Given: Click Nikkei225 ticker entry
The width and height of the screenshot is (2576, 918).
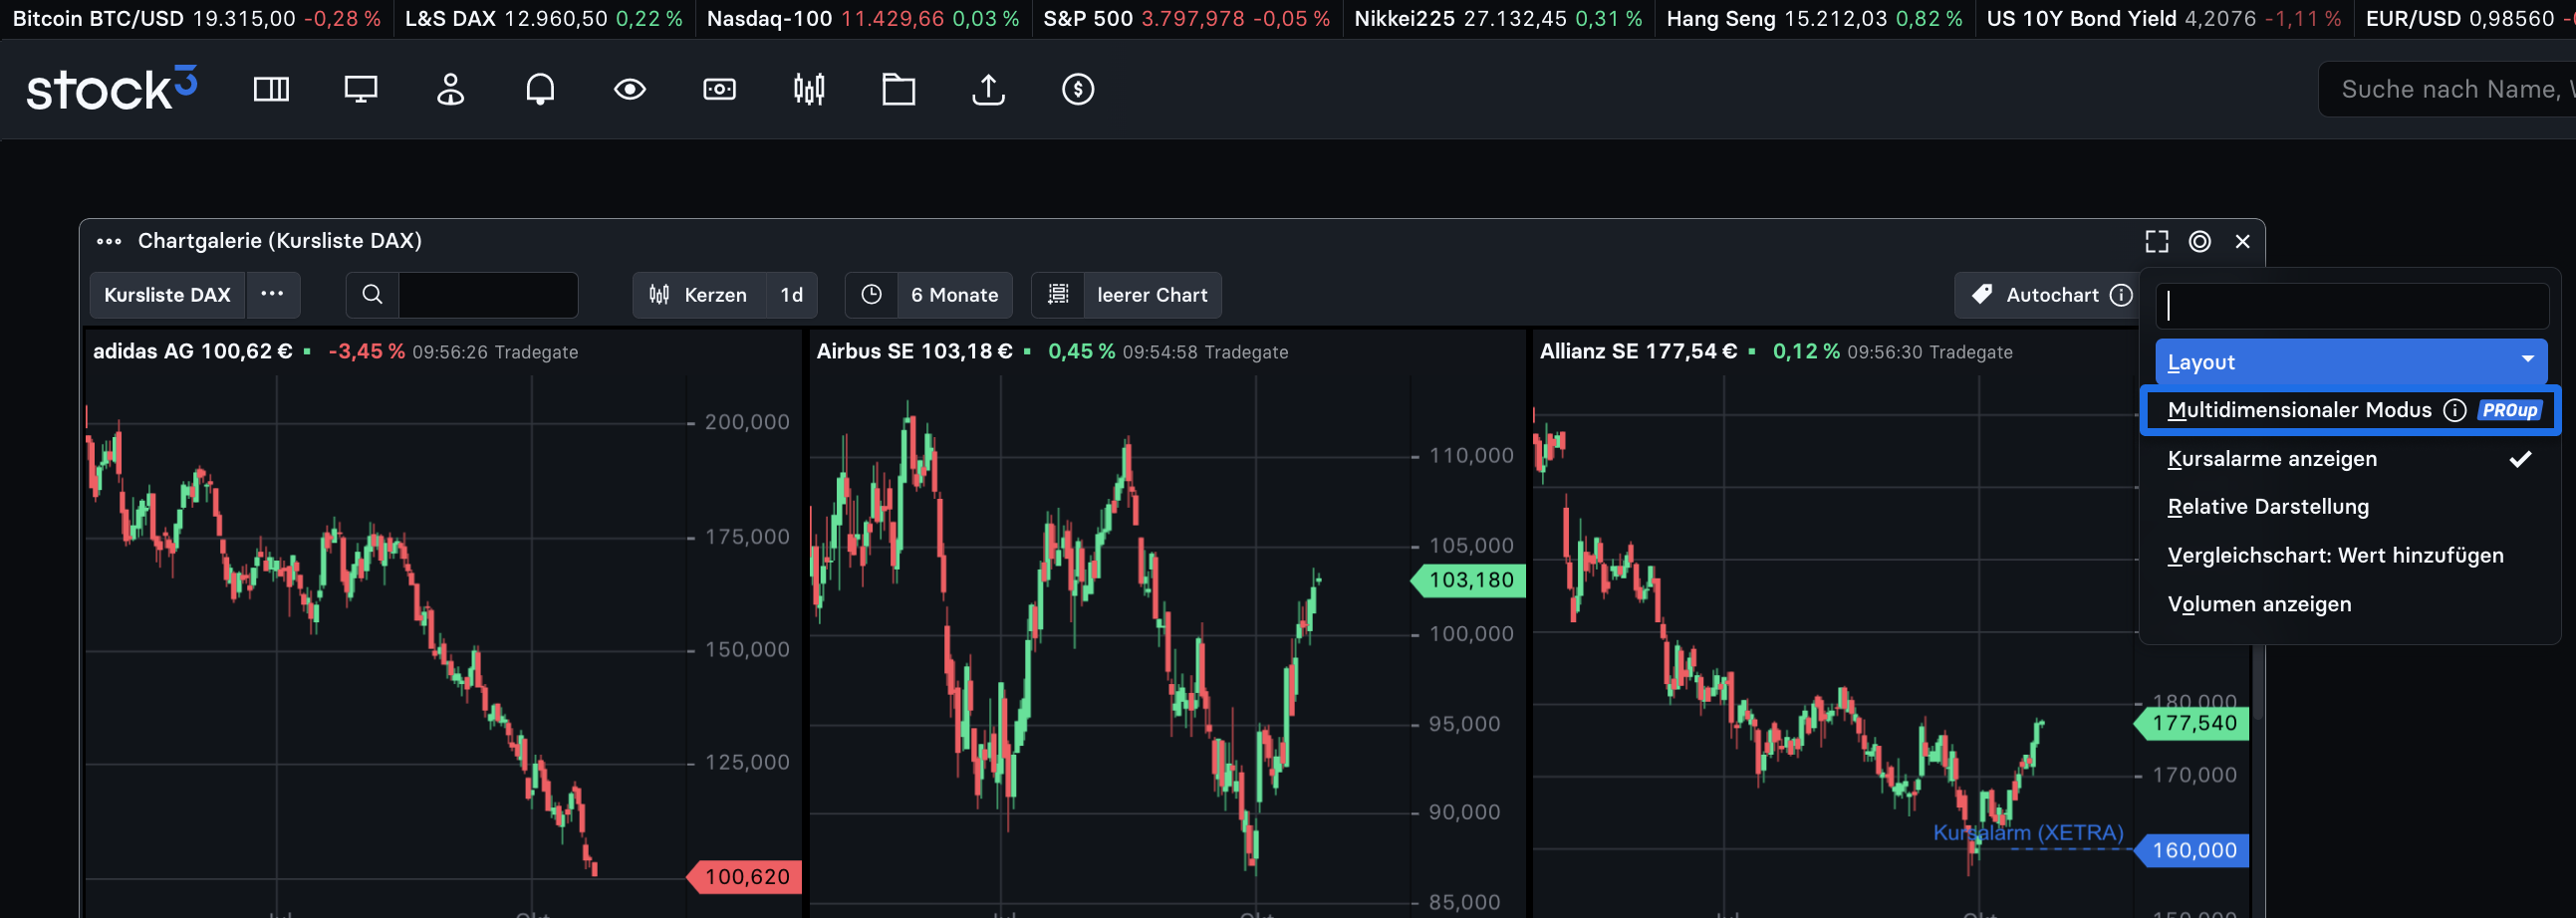Looking at the screenshot, I should coord(1498,19).
